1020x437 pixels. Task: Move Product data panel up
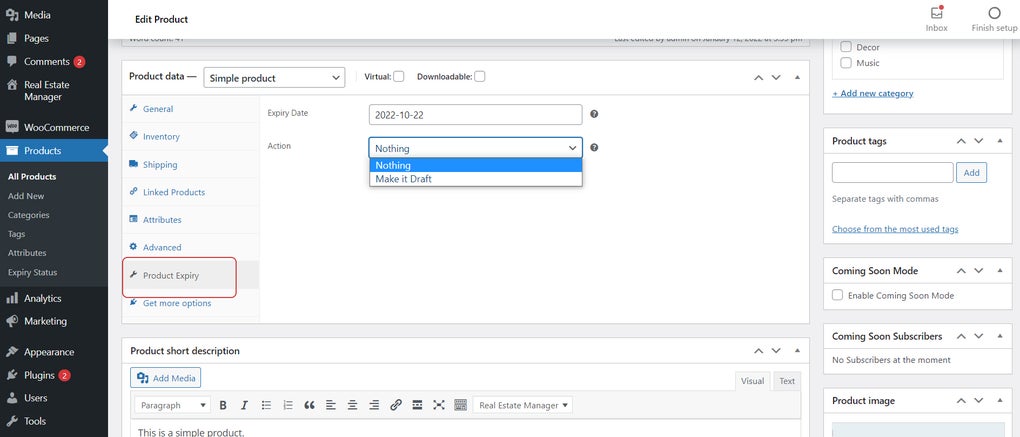[758, 77]
